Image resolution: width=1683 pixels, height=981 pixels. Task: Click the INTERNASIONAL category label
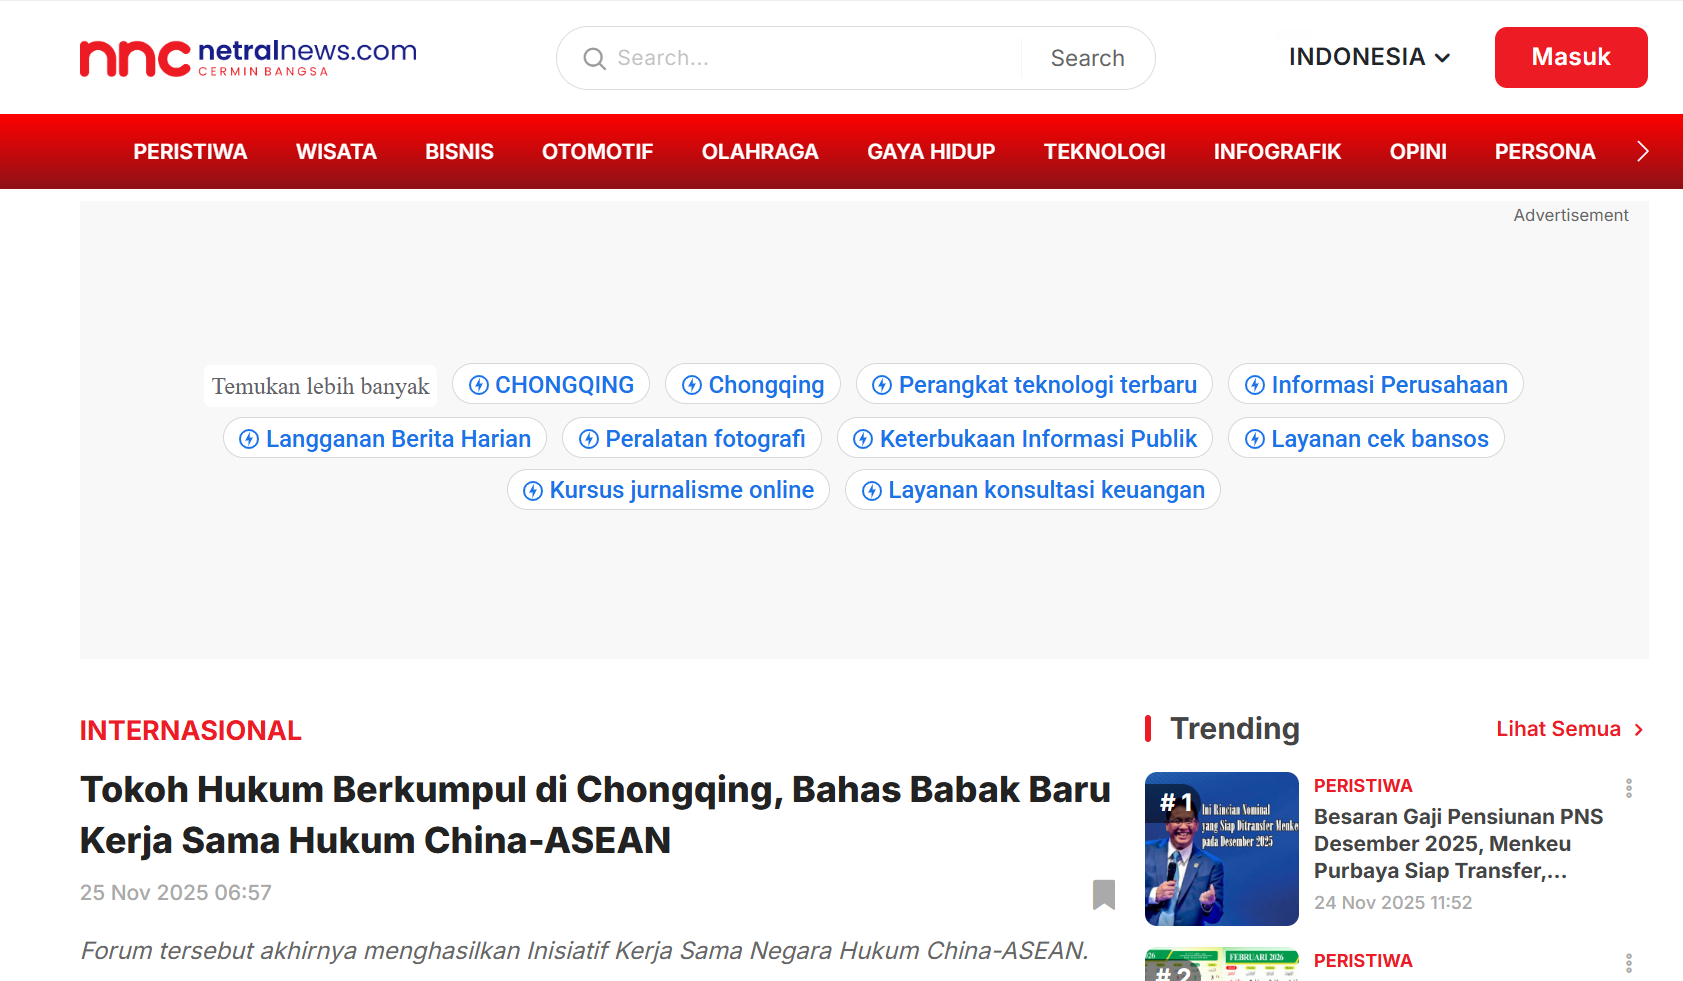pos(190,731)
